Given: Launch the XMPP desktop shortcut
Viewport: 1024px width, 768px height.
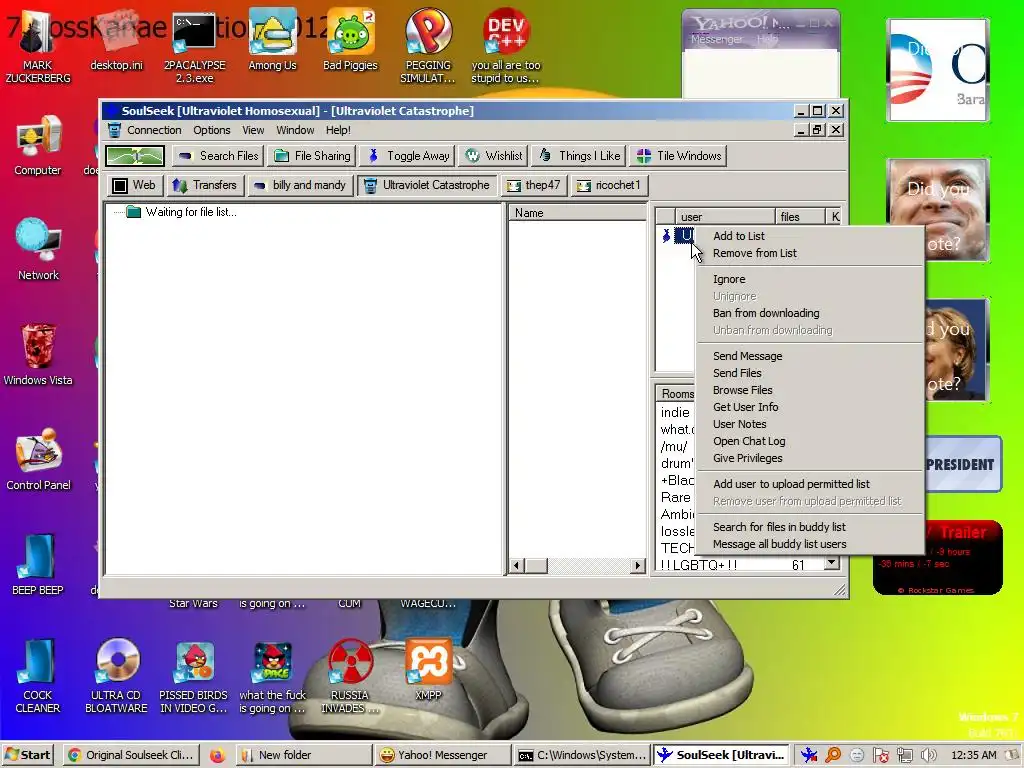Looking at the screenshot, I should point(428,669).
